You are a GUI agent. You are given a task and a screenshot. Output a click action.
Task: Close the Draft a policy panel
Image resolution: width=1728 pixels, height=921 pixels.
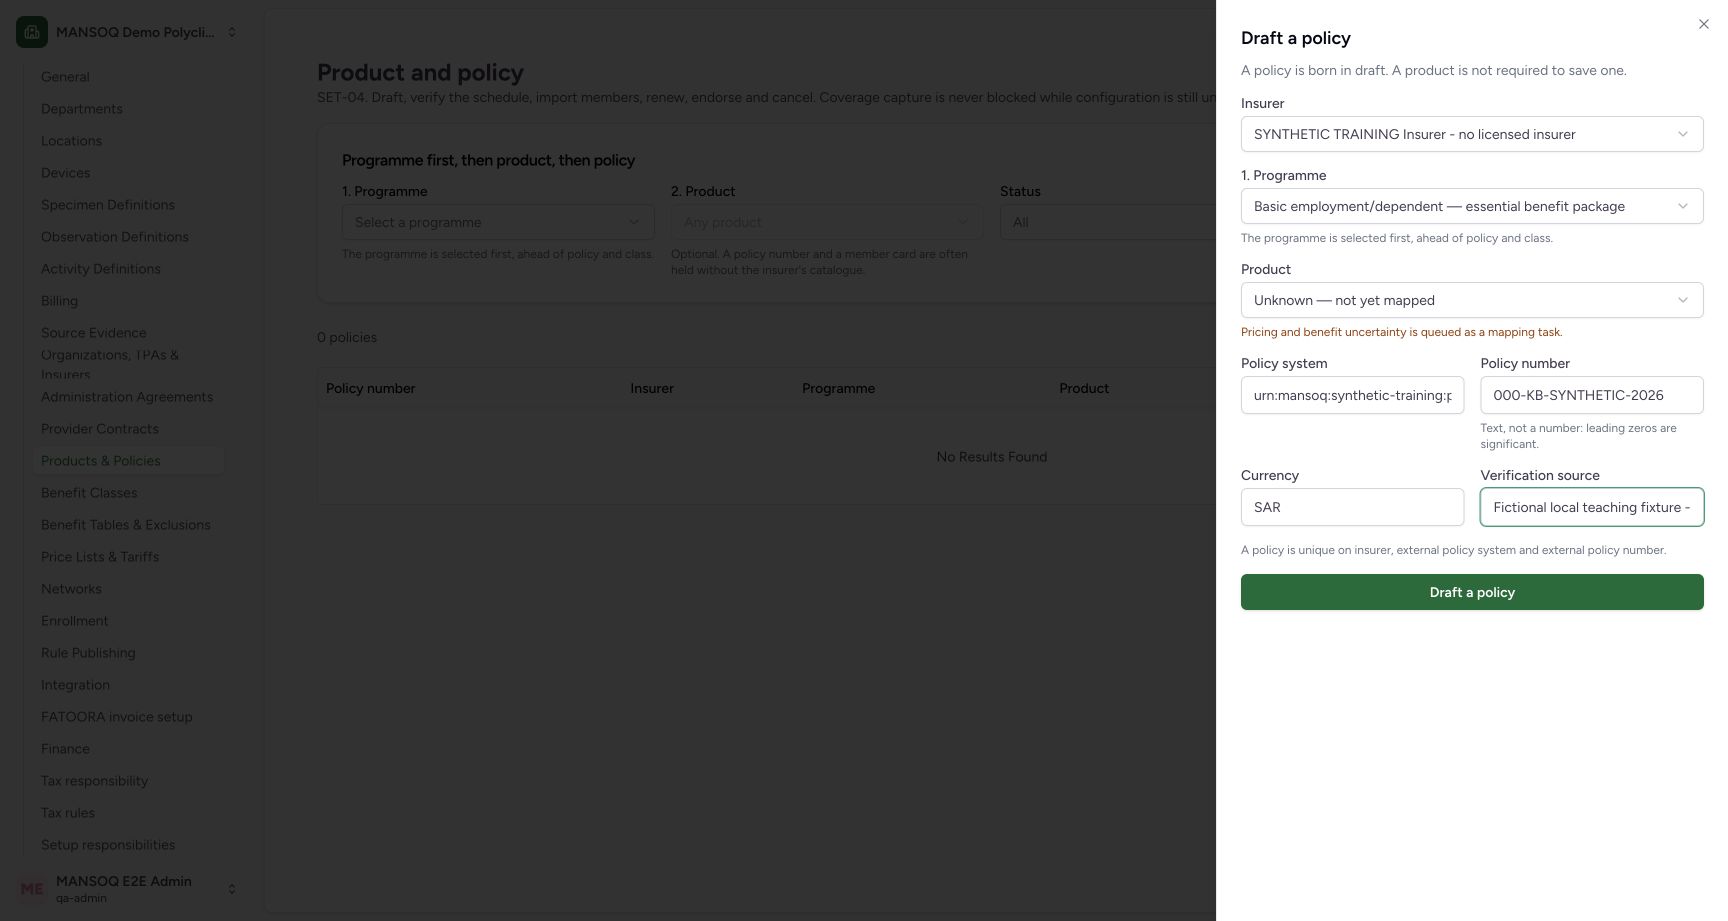[x=1703, y=24]
